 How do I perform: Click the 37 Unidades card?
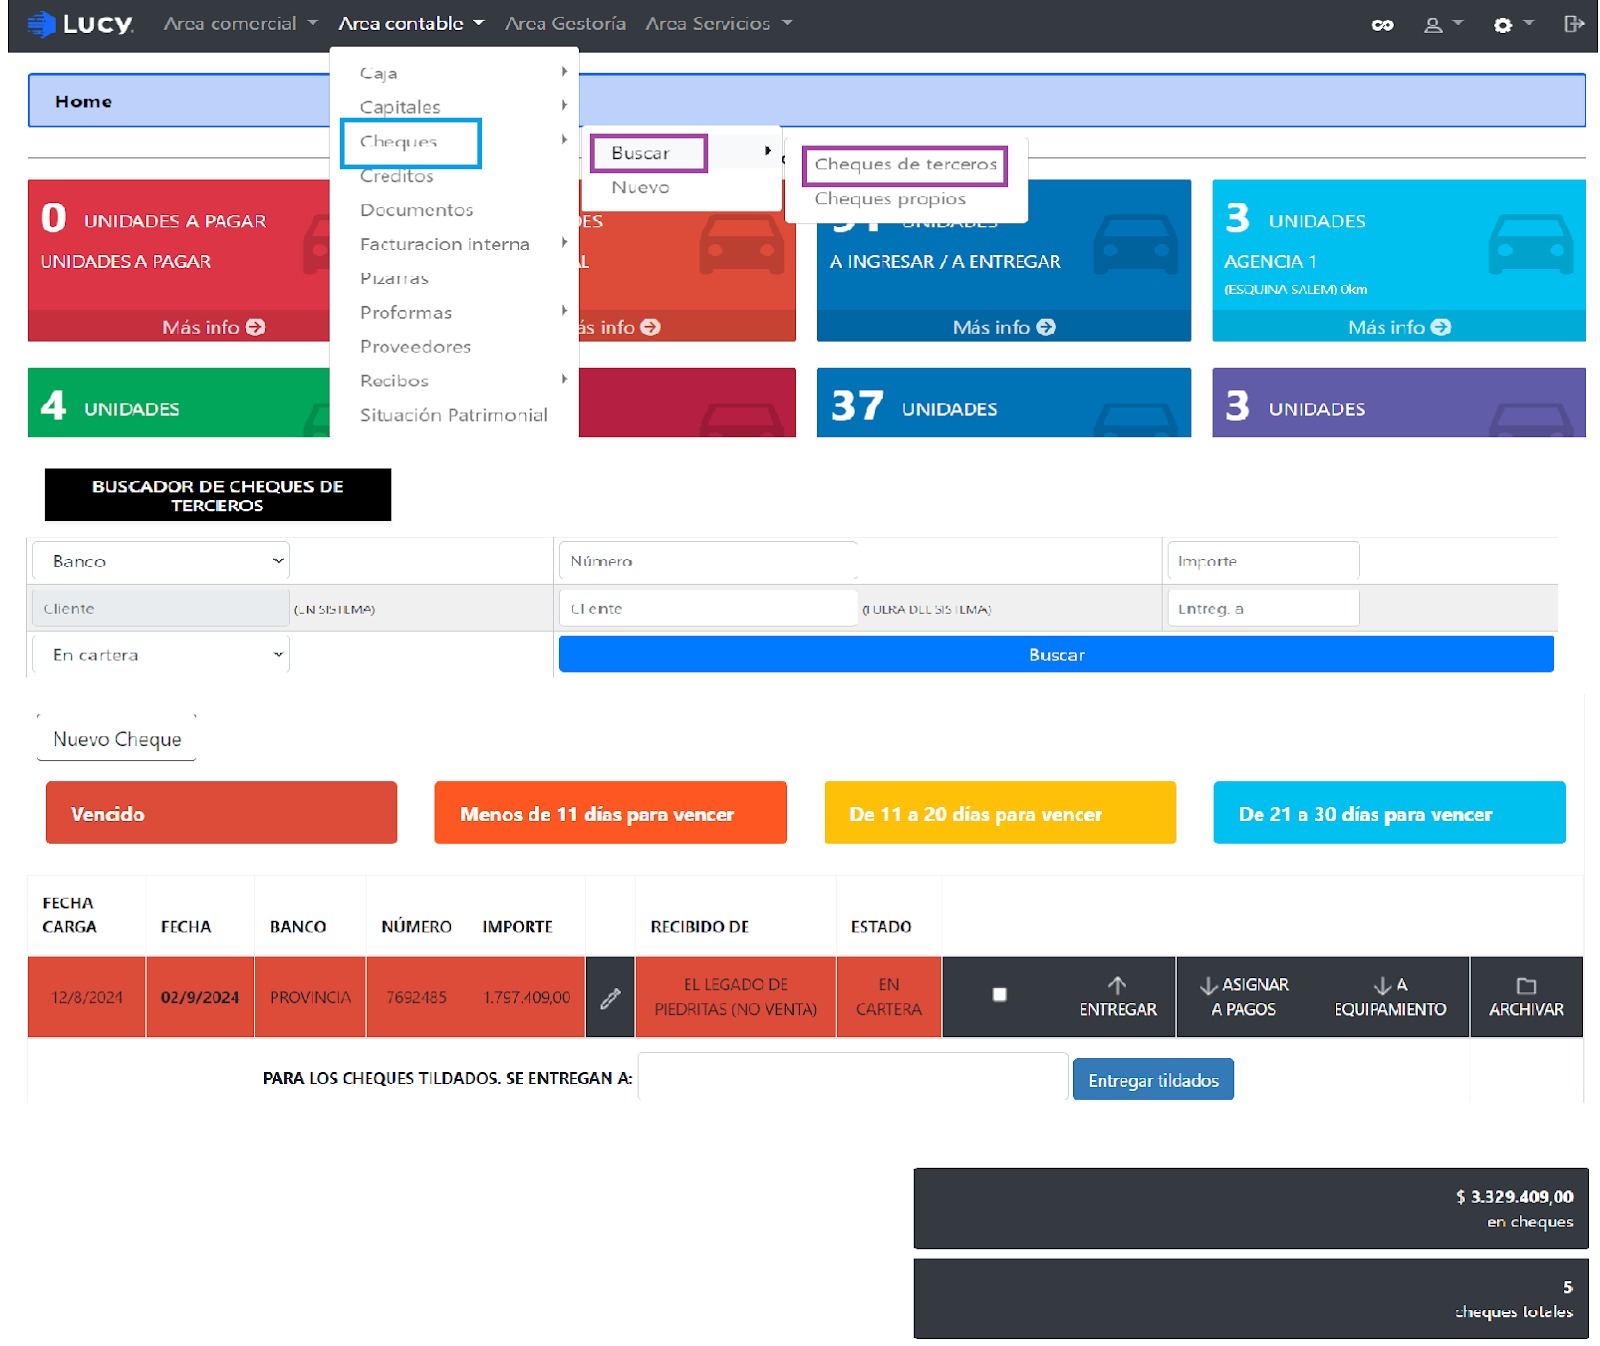pos(1003,403)
